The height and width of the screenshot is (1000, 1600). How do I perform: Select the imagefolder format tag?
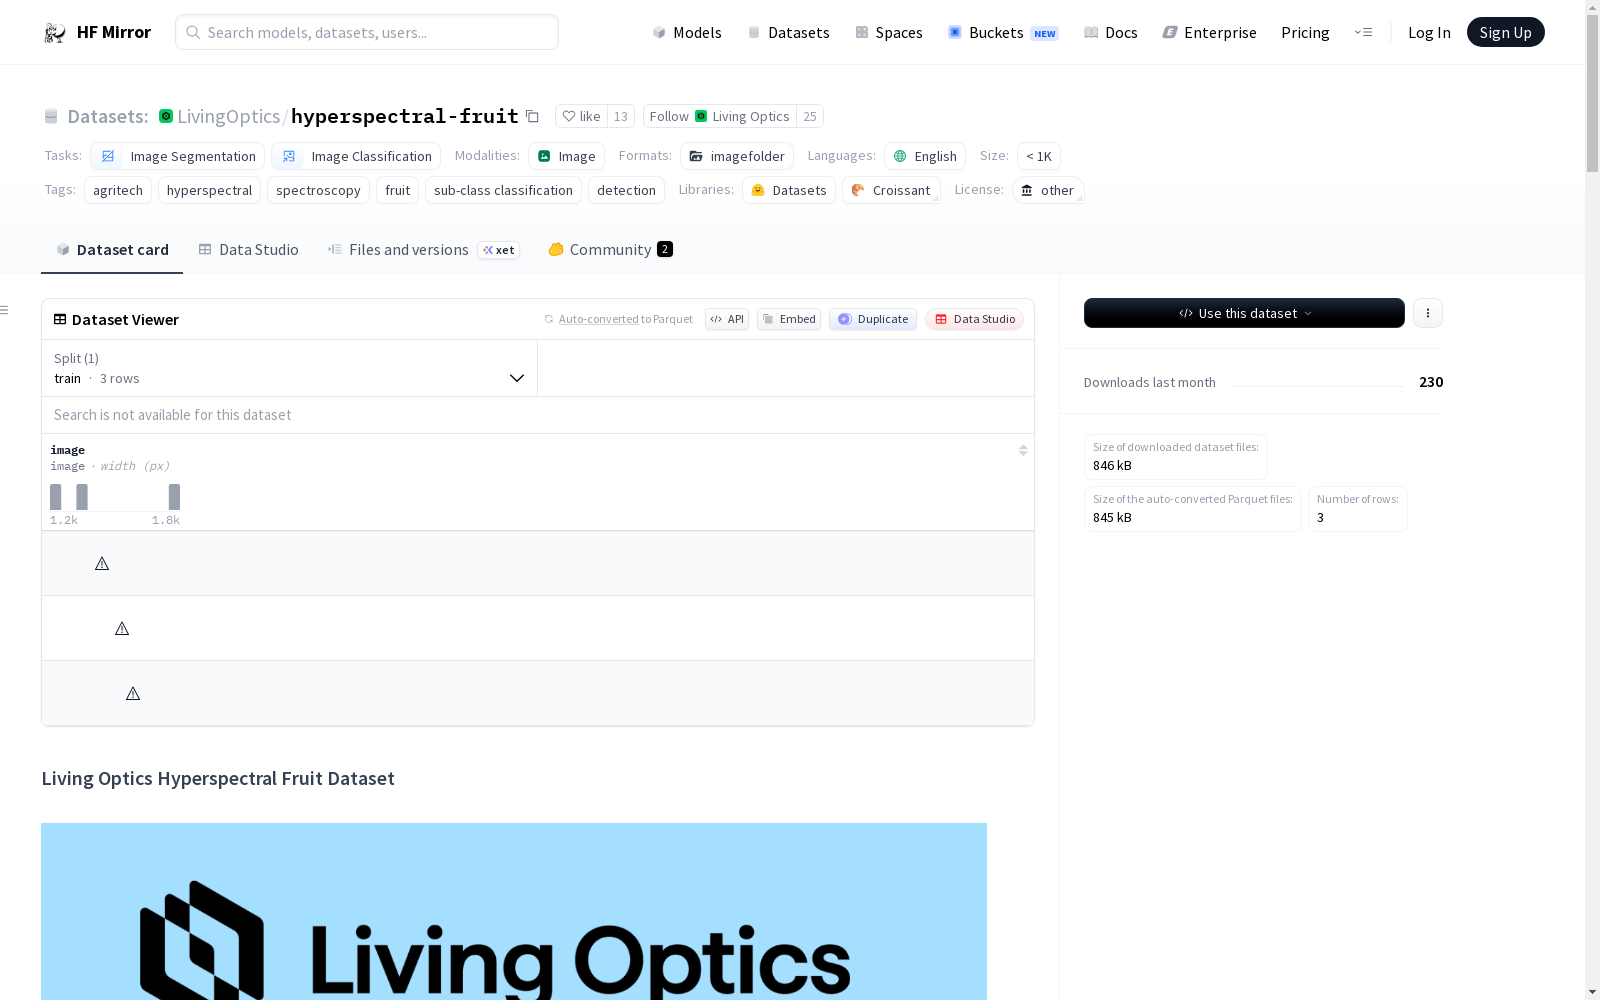[x=737, y=156]
